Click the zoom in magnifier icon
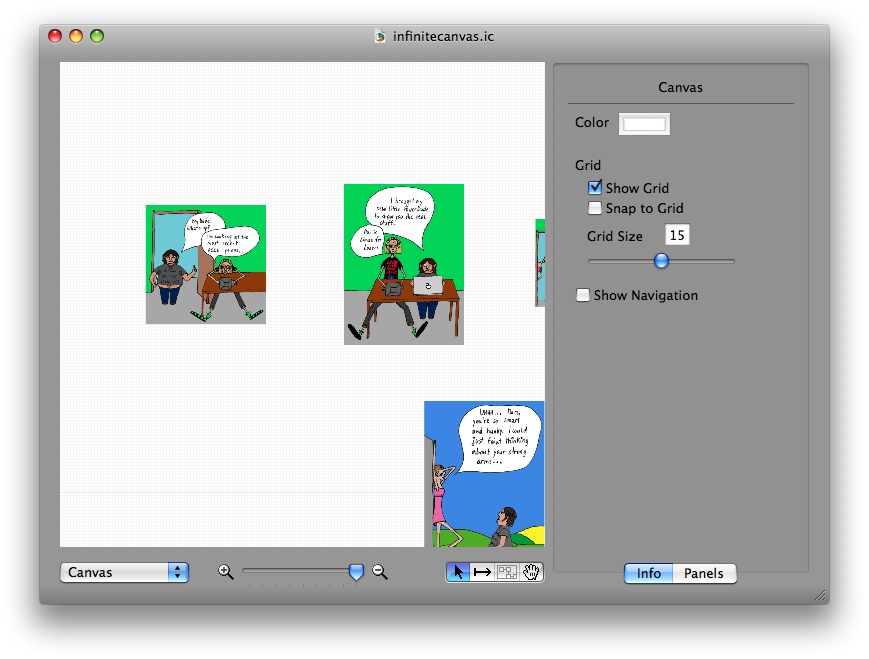The height and width of the screenshot is (659, 869). (226, 571)
